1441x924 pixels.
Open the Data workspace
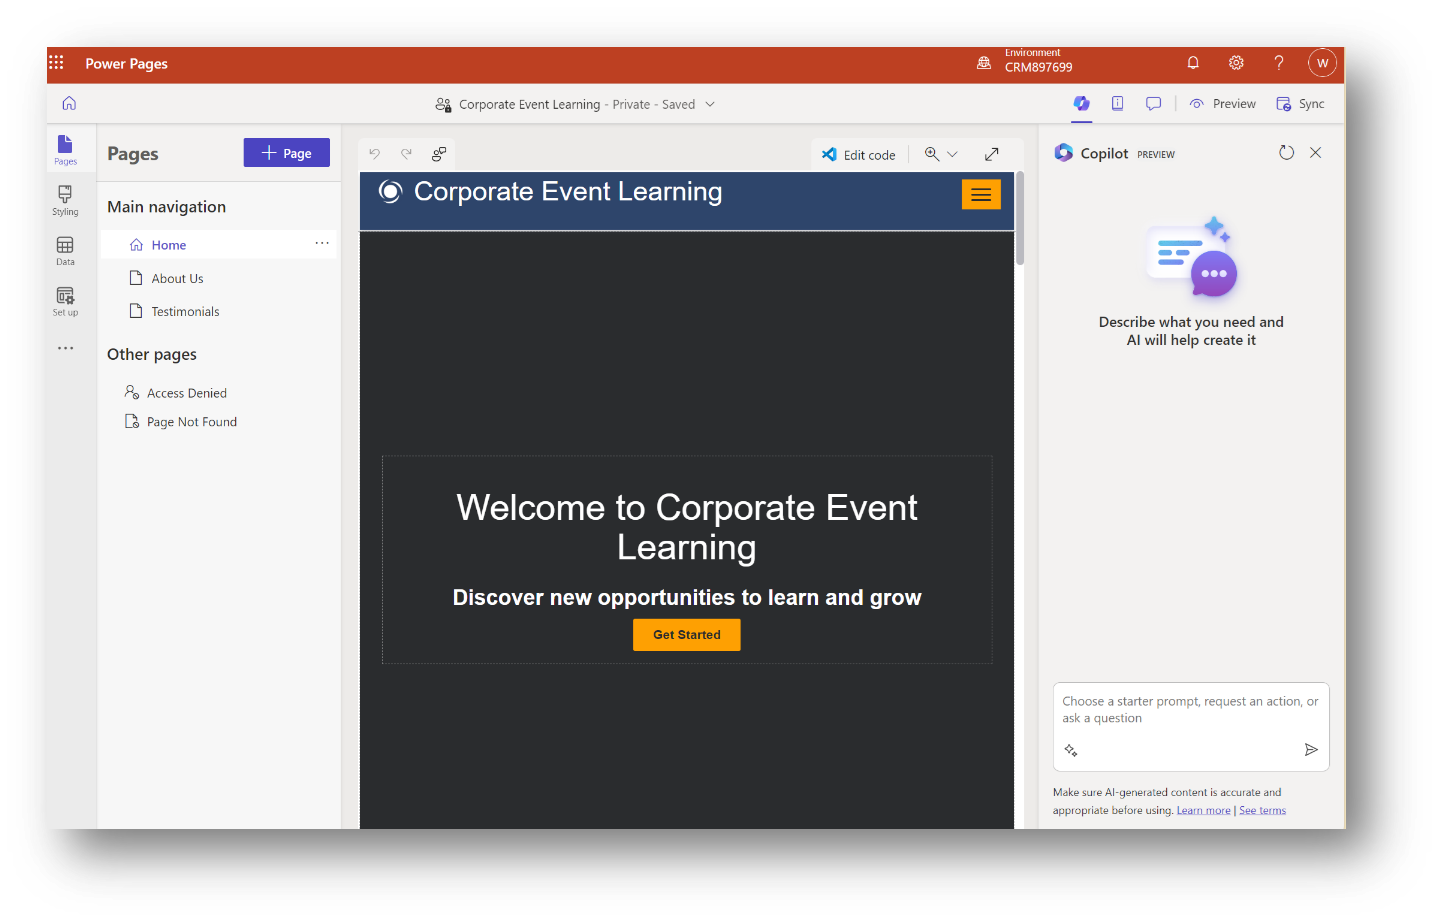pos(65,251)
